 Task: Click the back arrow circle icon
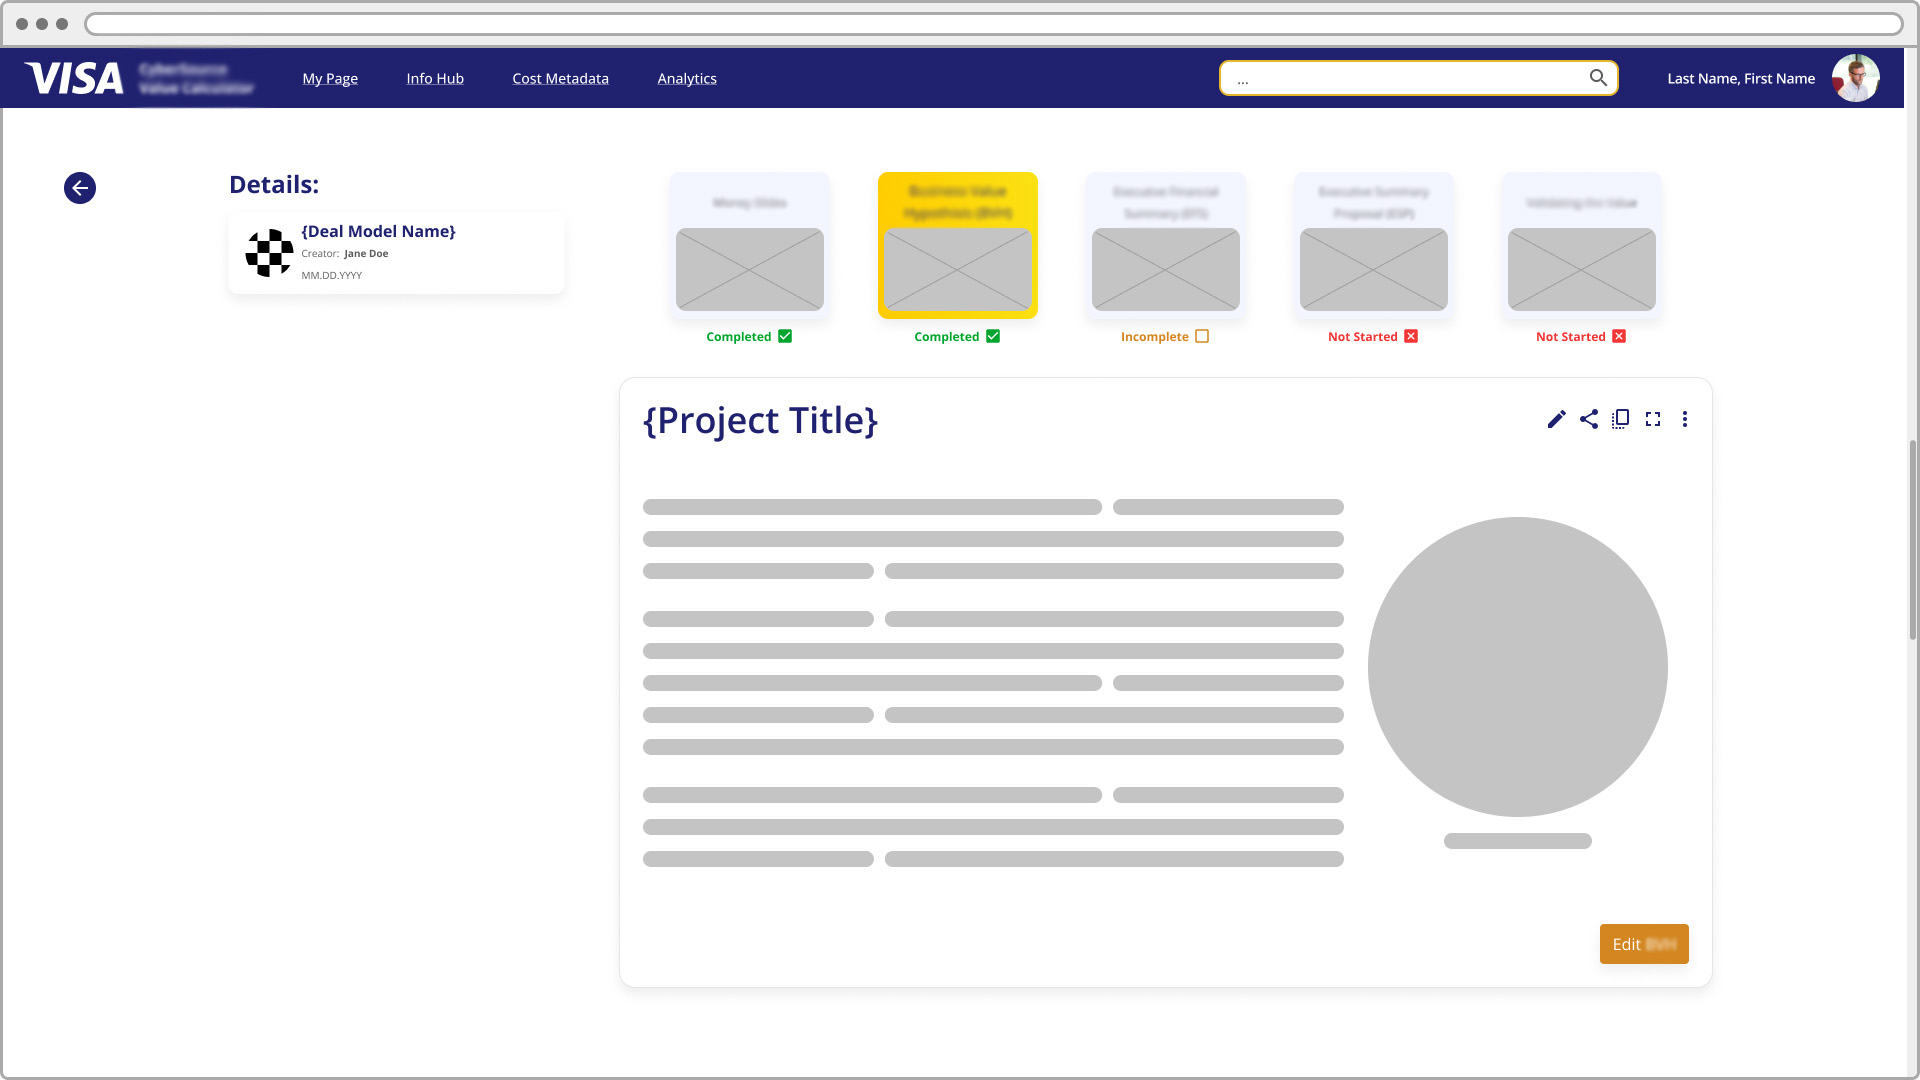point(80,188)
